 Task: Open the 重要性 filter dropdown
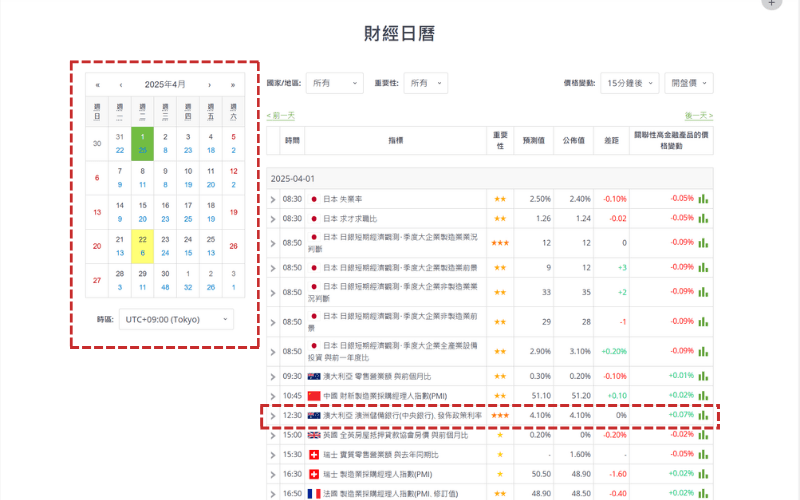(x=427, y=84)
